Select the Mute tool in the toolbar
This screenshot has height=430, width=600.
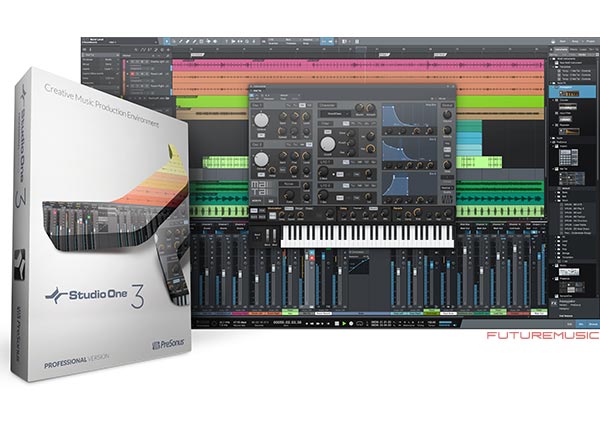click(x=201, y=41)
